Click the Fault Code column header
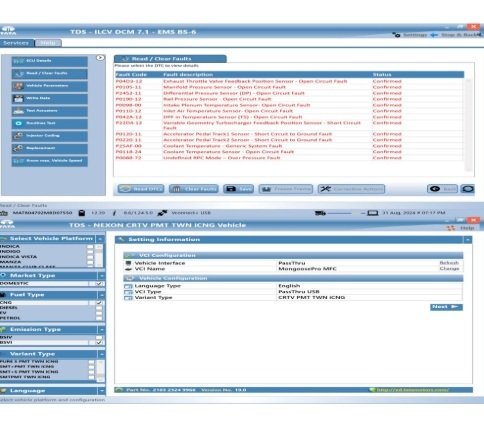Screen dimensions: 484x436 (131, 75)
